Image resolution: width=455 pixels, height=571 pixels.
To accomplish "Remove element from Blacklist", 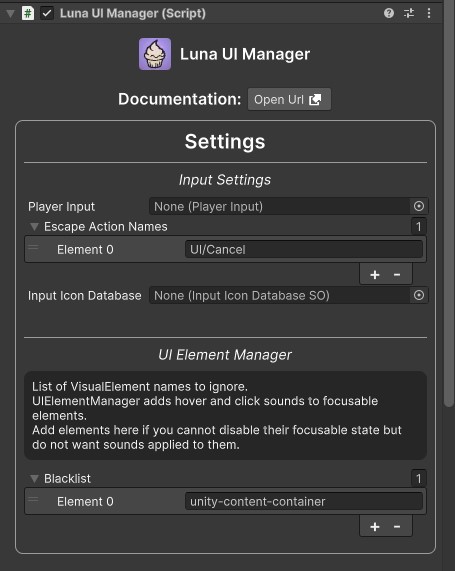I will pyautogui.click(x=397, y=526).
